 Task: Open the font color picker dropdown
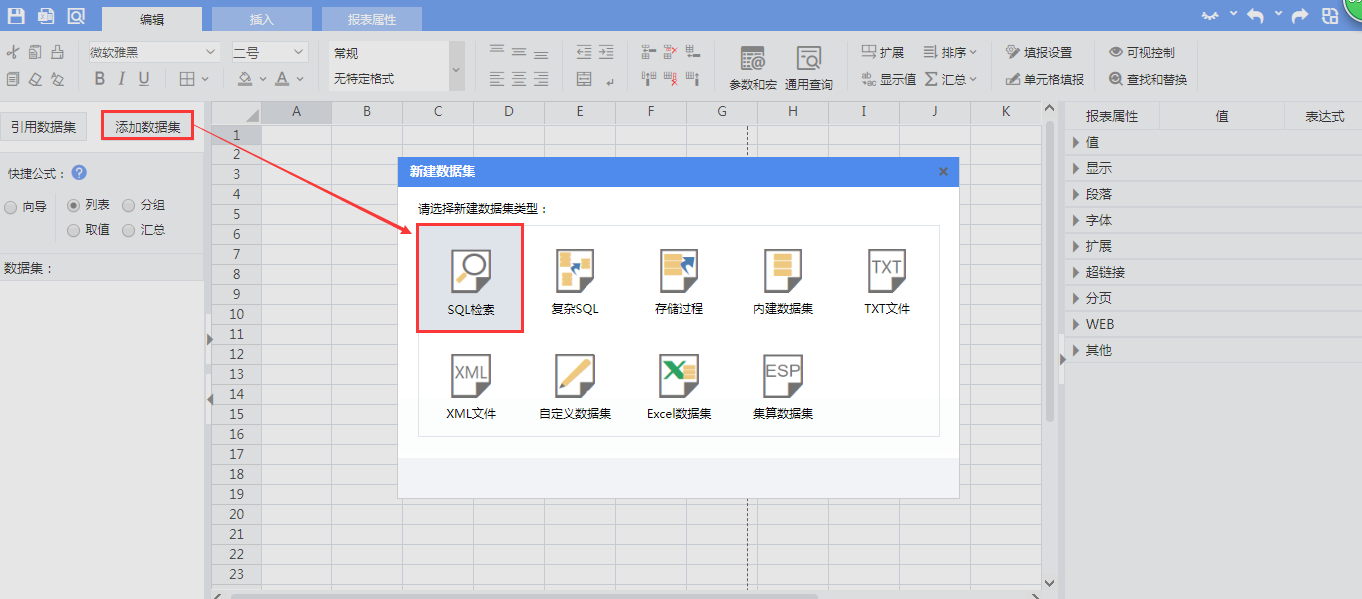coord(299,79)
